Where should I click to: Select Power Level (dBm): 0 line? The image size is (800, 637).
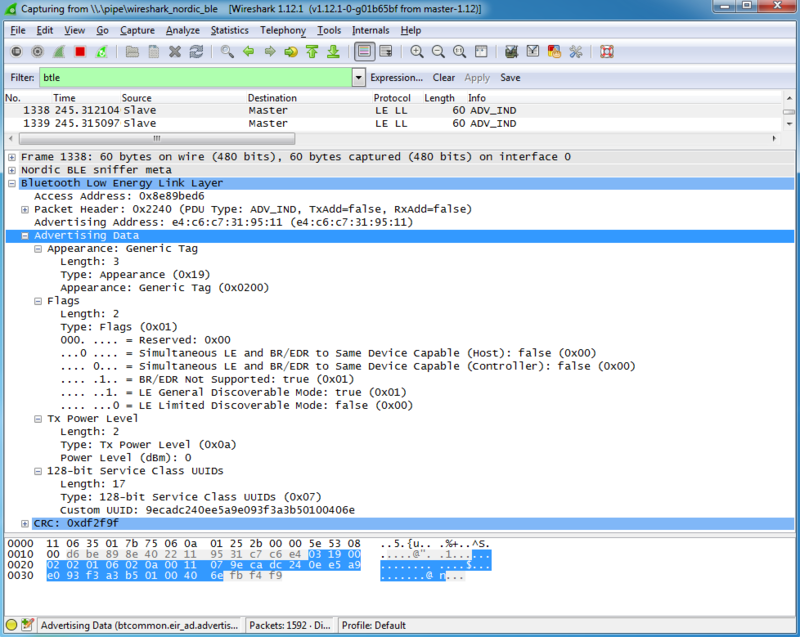point(126,458)
